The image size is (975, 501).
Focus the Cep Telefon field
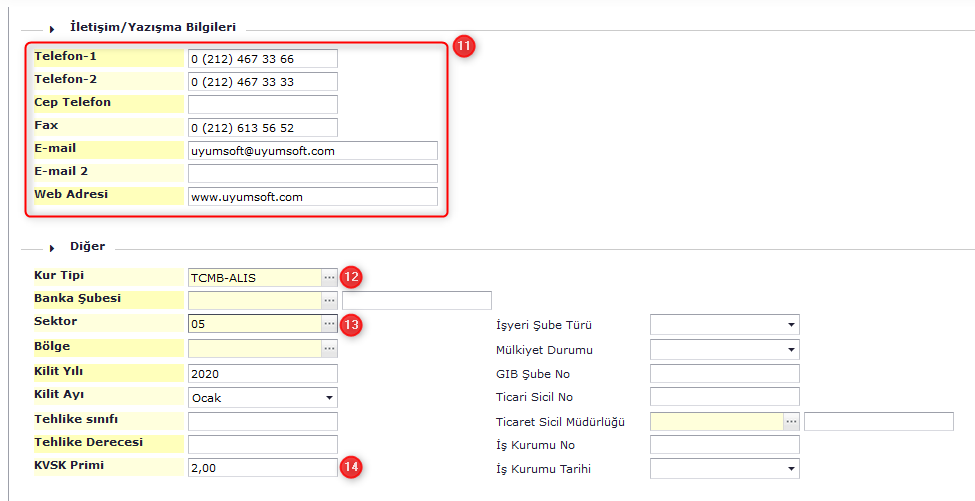pos(262,104)
